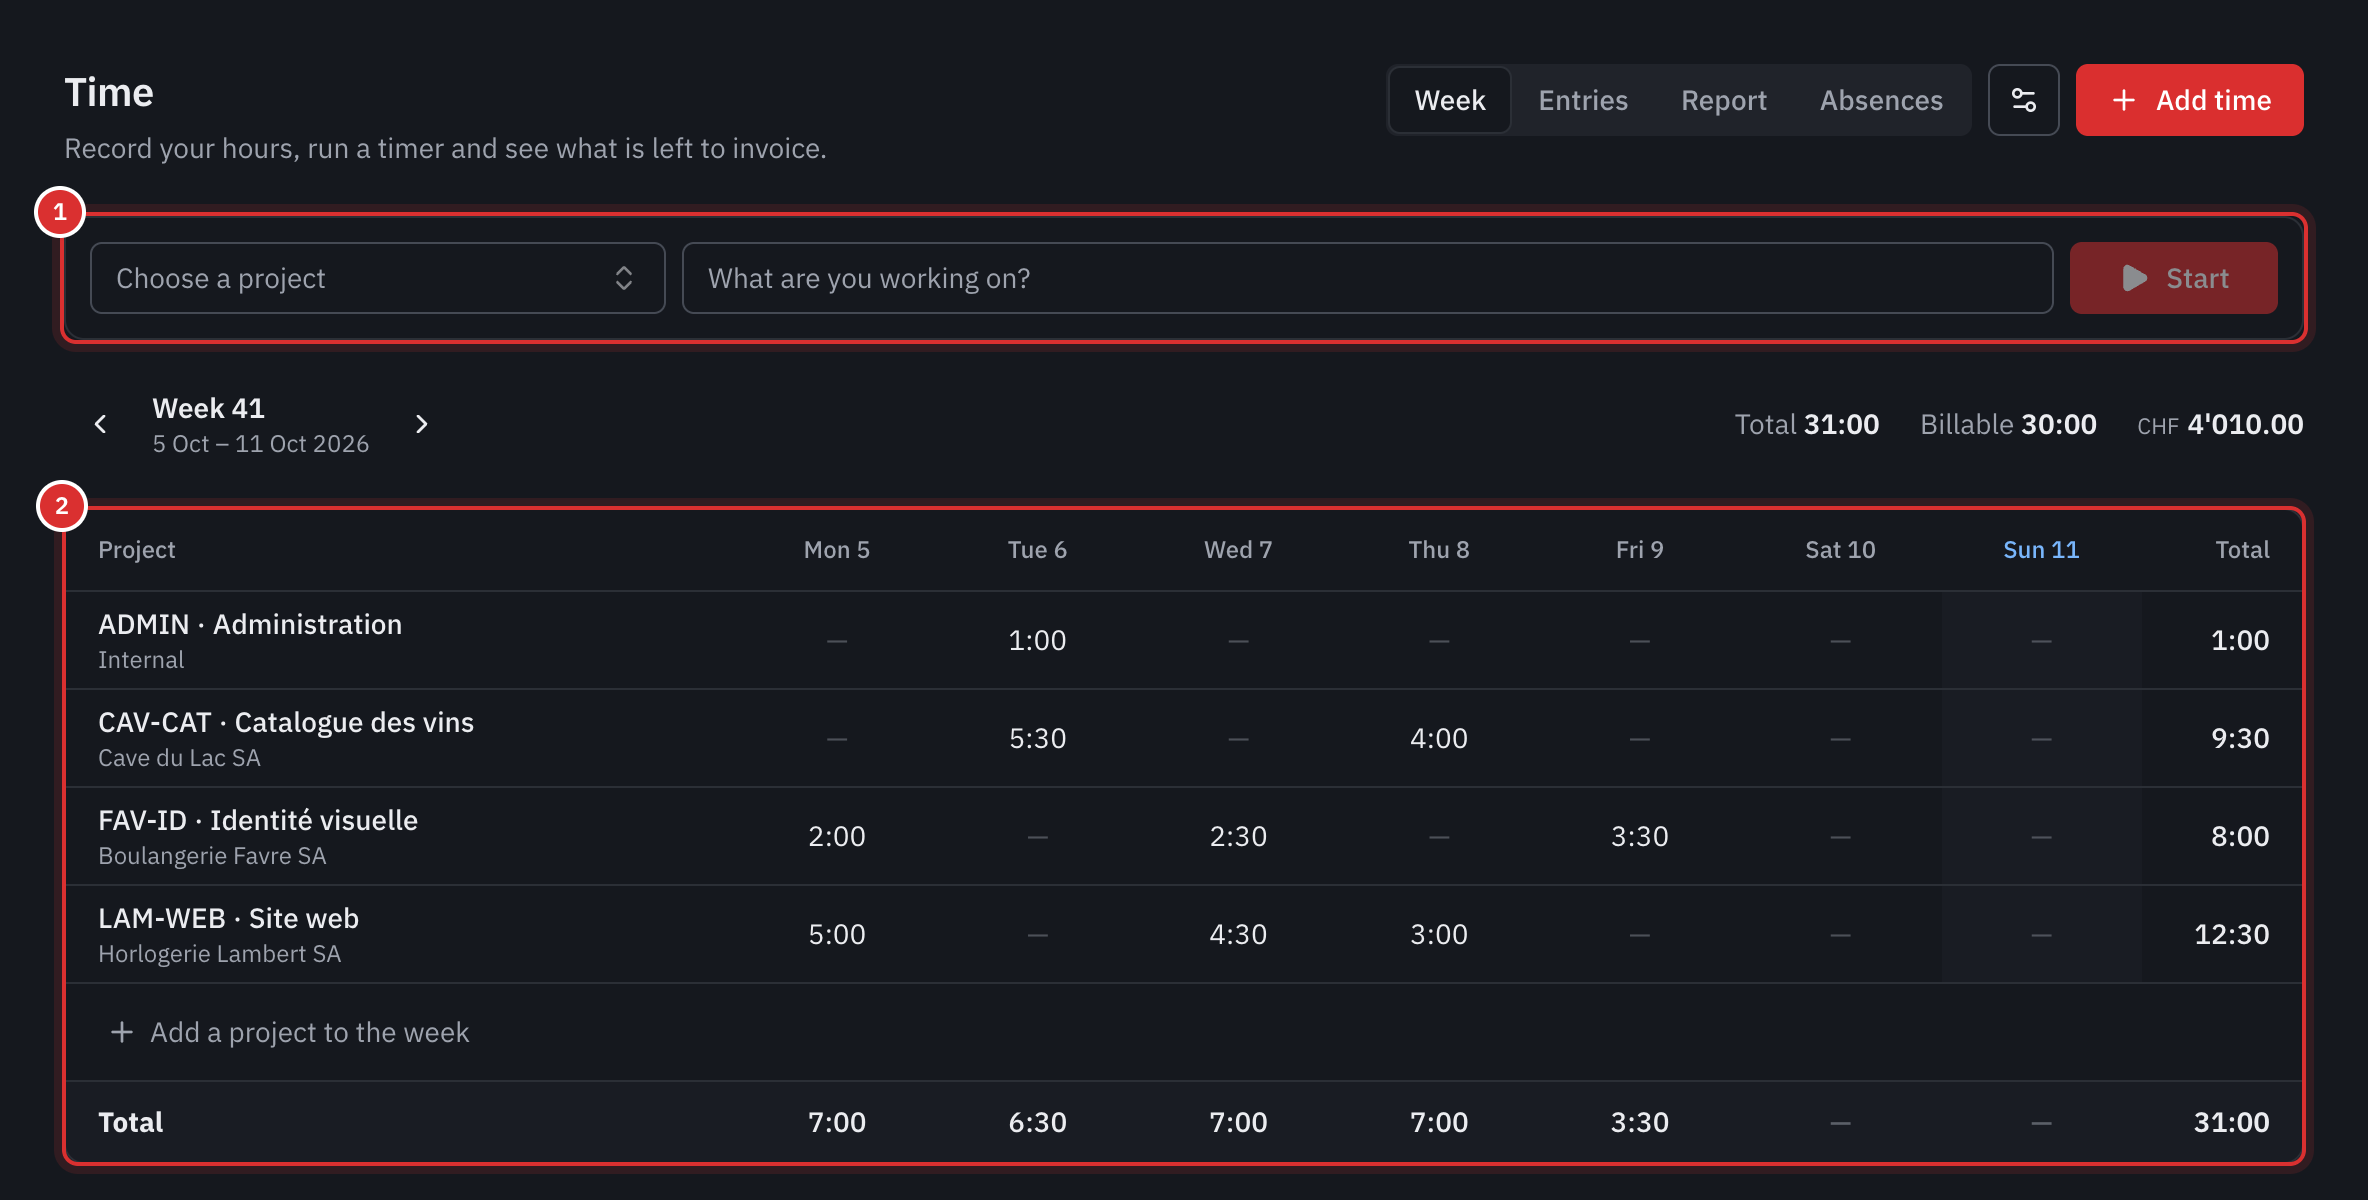This screenshot has width=2368, height=1200.
Task: Click the Billable 30:00 summary
Action: coord(2008,425)
